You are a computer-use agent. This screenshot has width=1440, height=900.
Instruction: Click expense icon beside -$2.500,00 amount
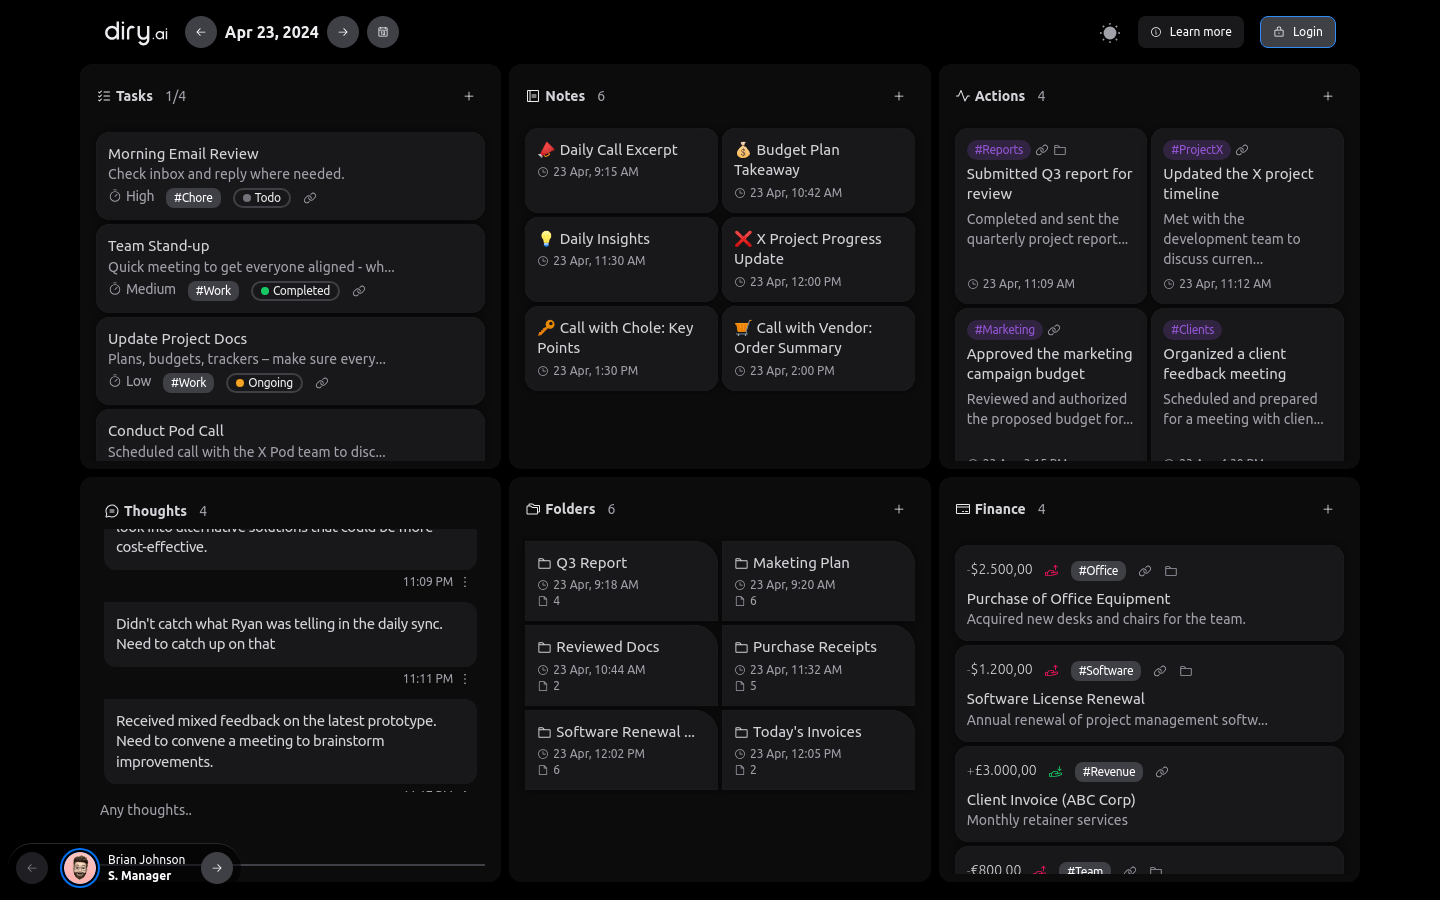point(1052,571)
